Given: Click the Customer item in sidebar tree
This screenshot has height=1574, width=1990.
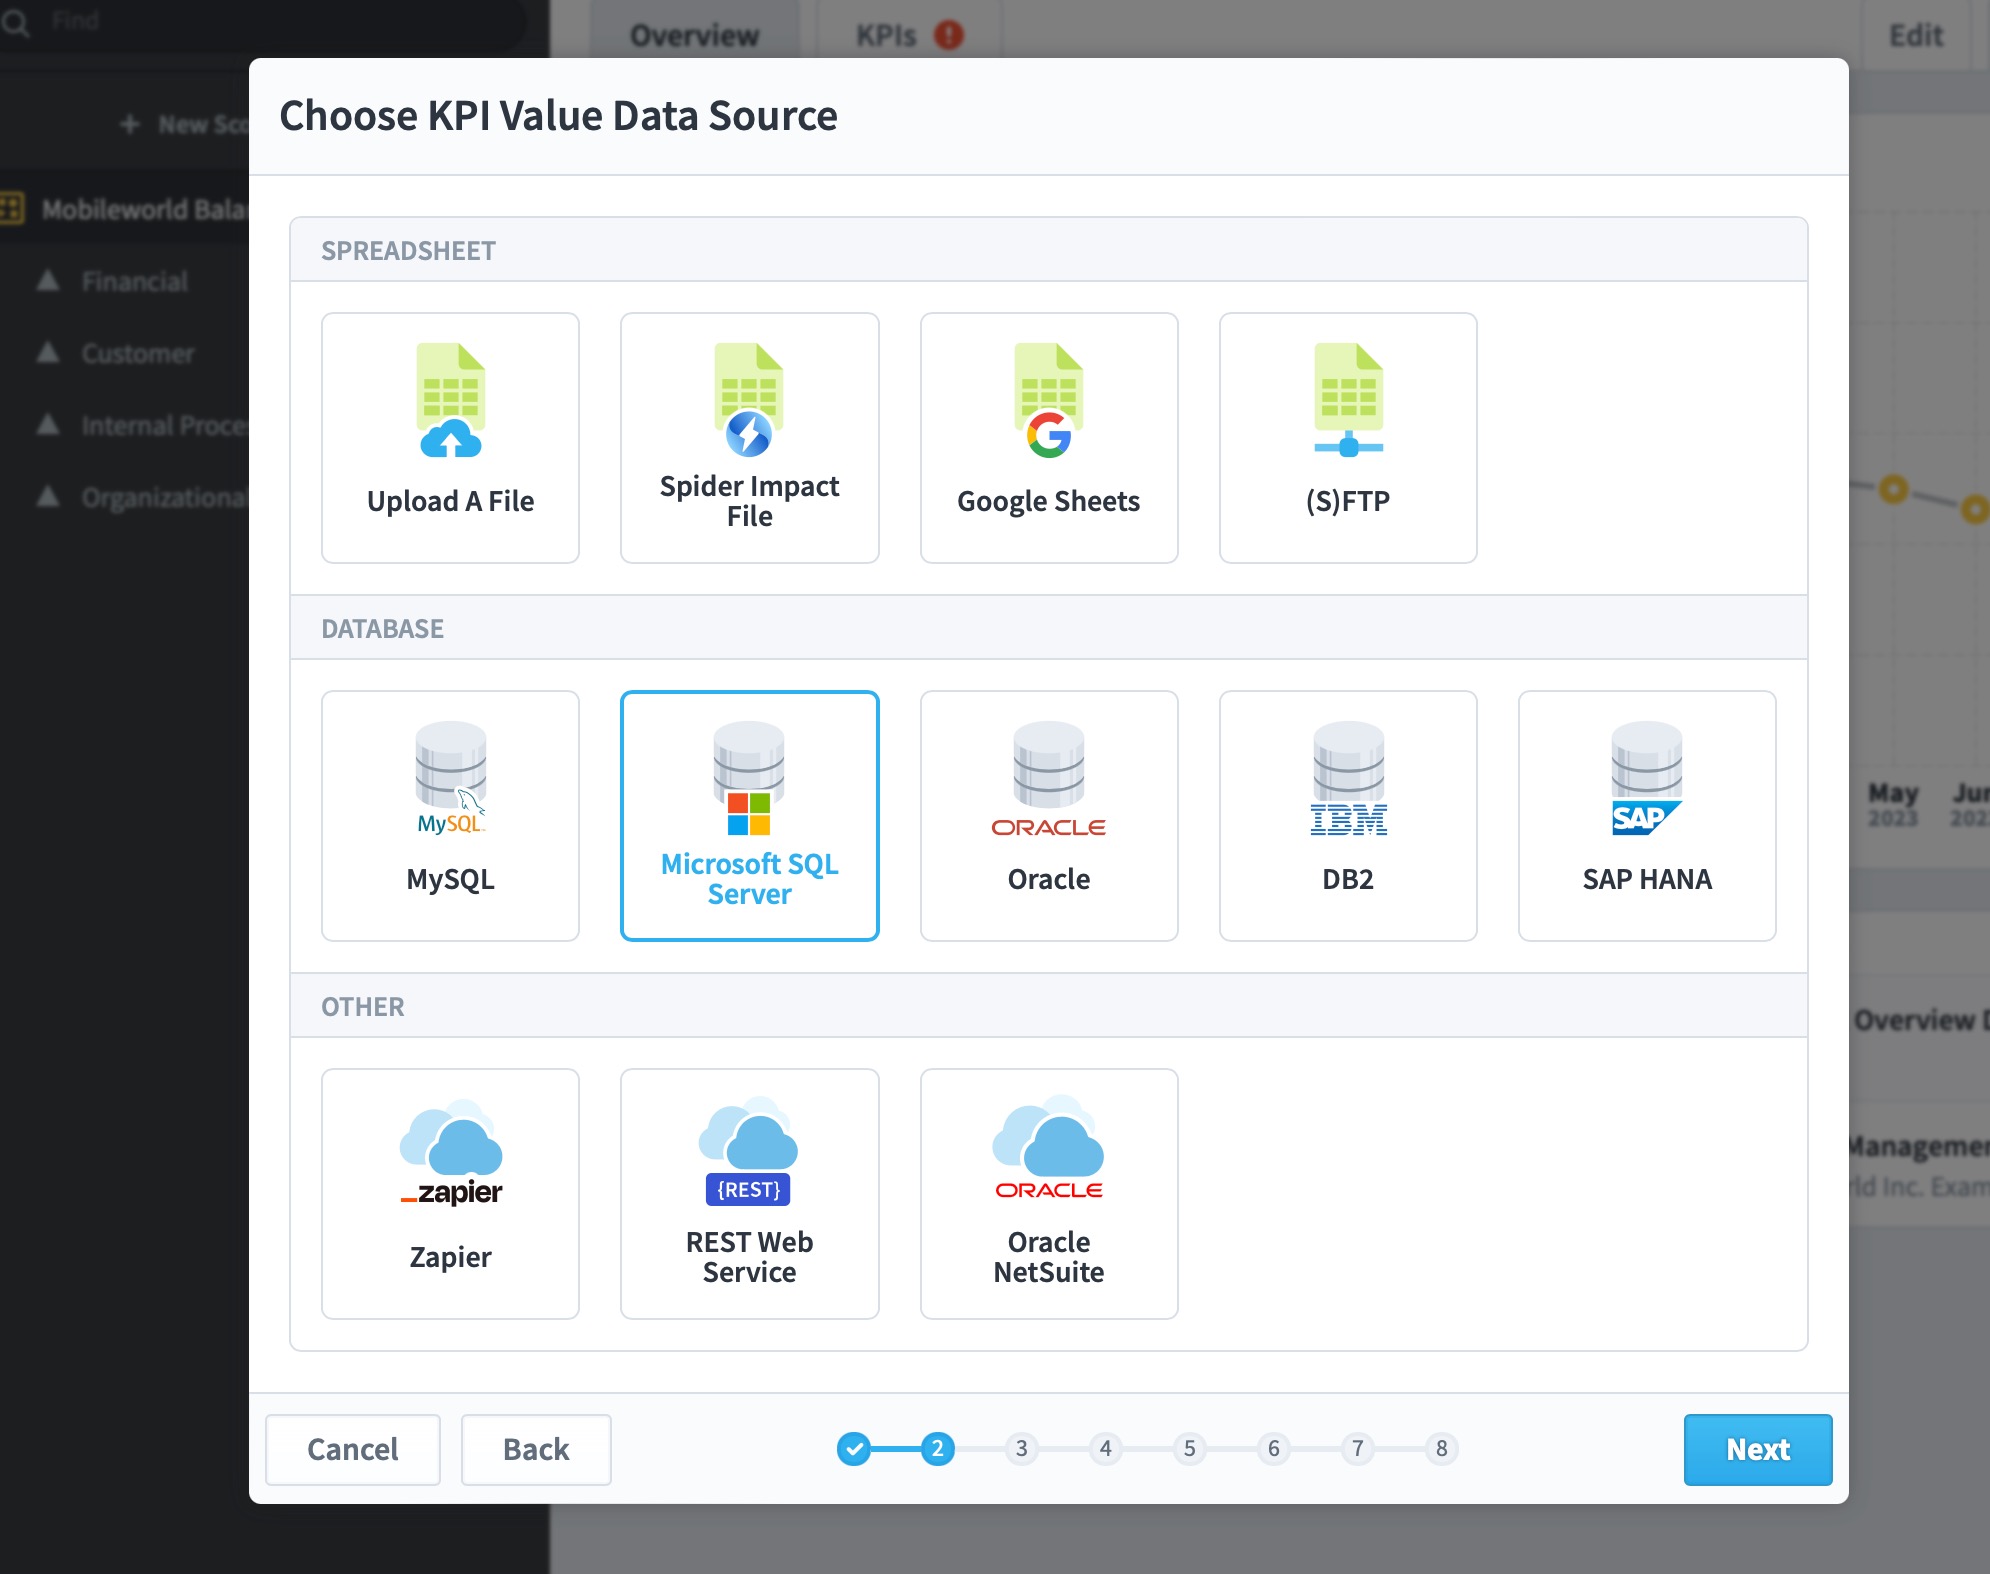Looking at the screenshot, I should (138, 353).
